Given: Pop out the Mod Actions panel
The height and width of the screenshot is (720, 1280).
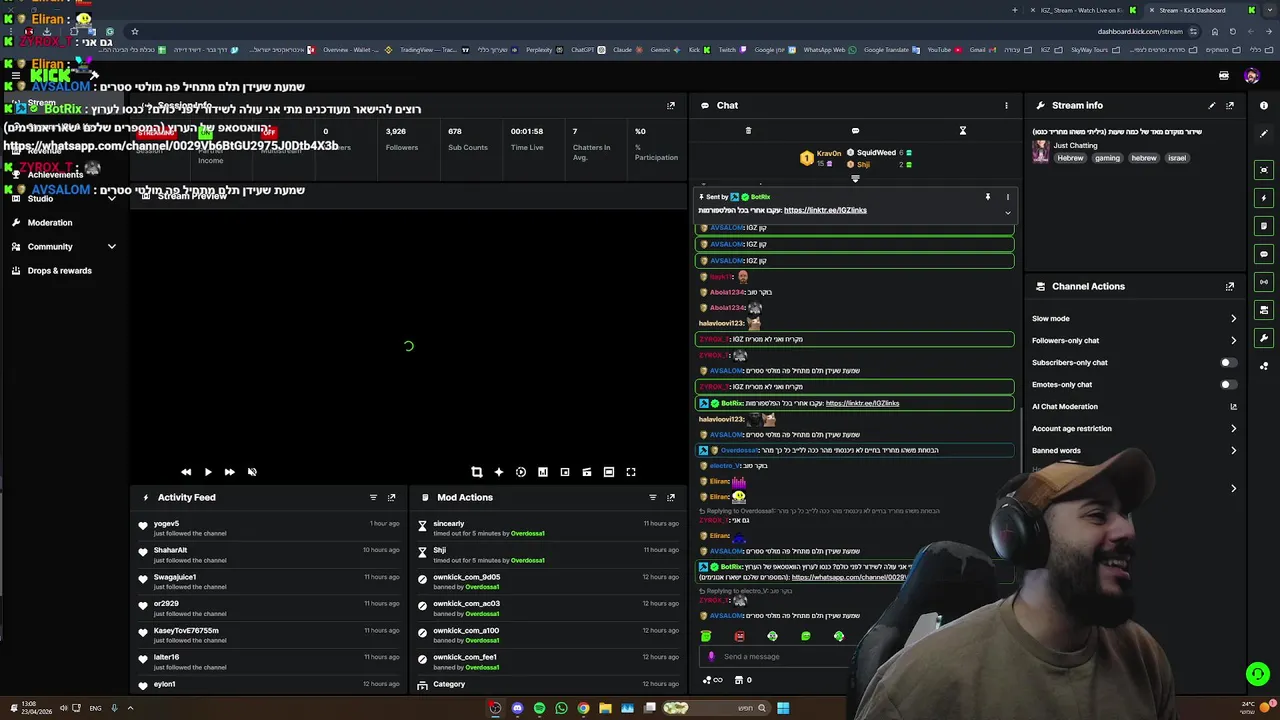Looking at the screenshot, I should click(671, 497).
